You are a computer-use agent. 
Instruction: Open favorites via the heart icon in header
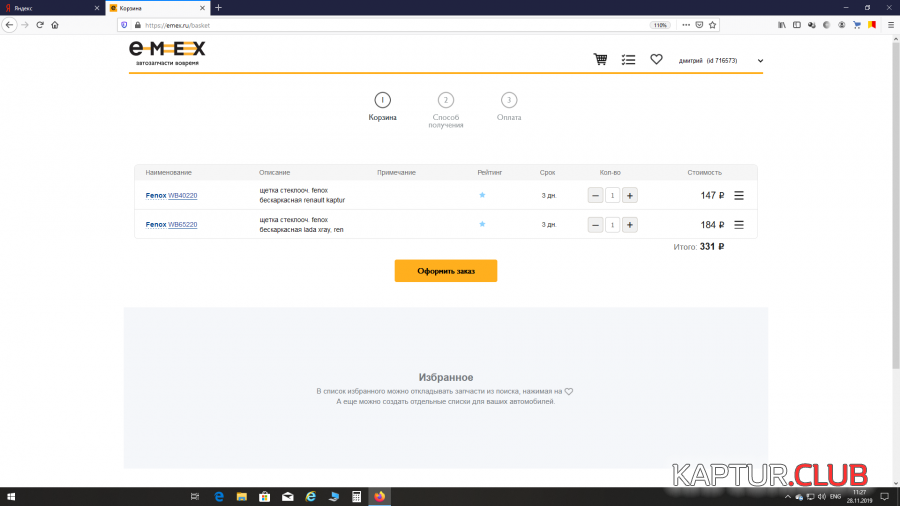(656, 60)
